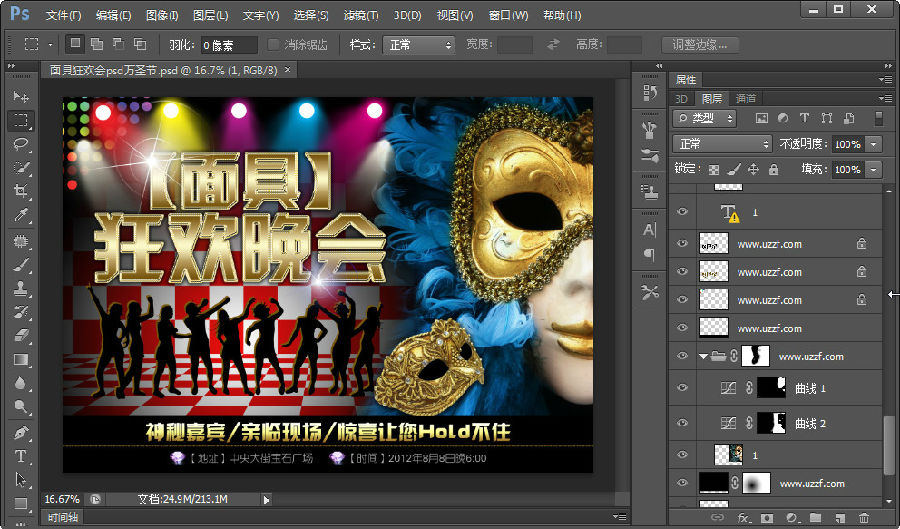Hide the text layer 1 eye
Image resolution: width=900 pixels, height=529 pixels.
pos(682,212)
